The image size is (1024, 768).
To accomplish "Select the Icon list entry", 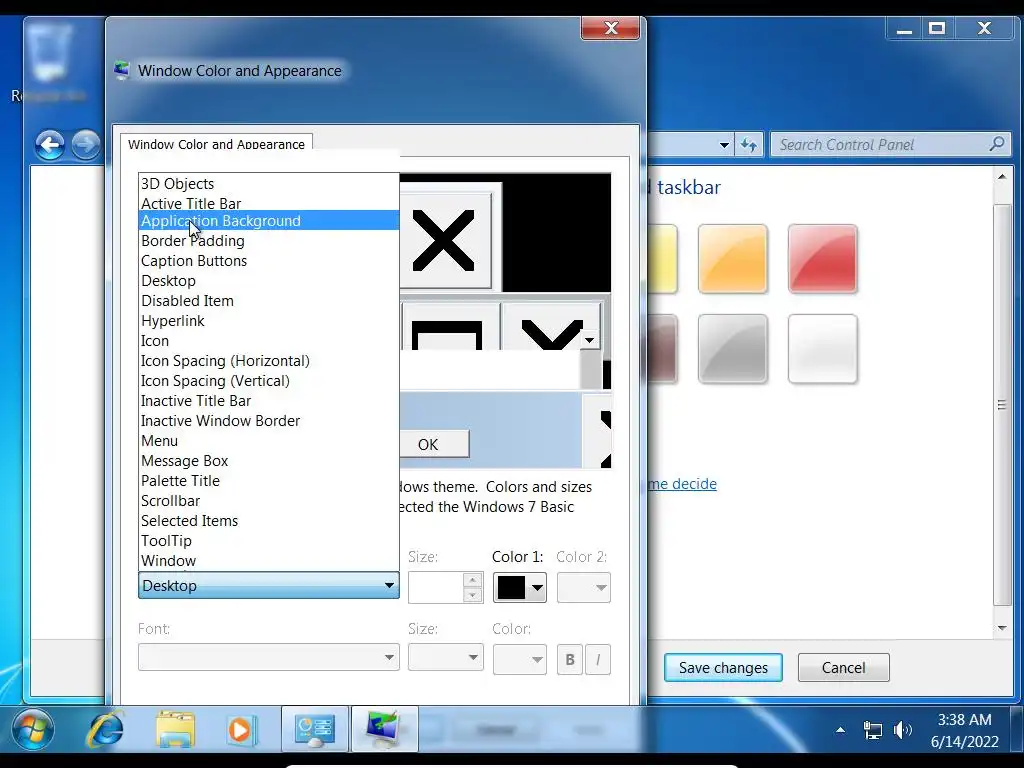I will coord(268,341).
